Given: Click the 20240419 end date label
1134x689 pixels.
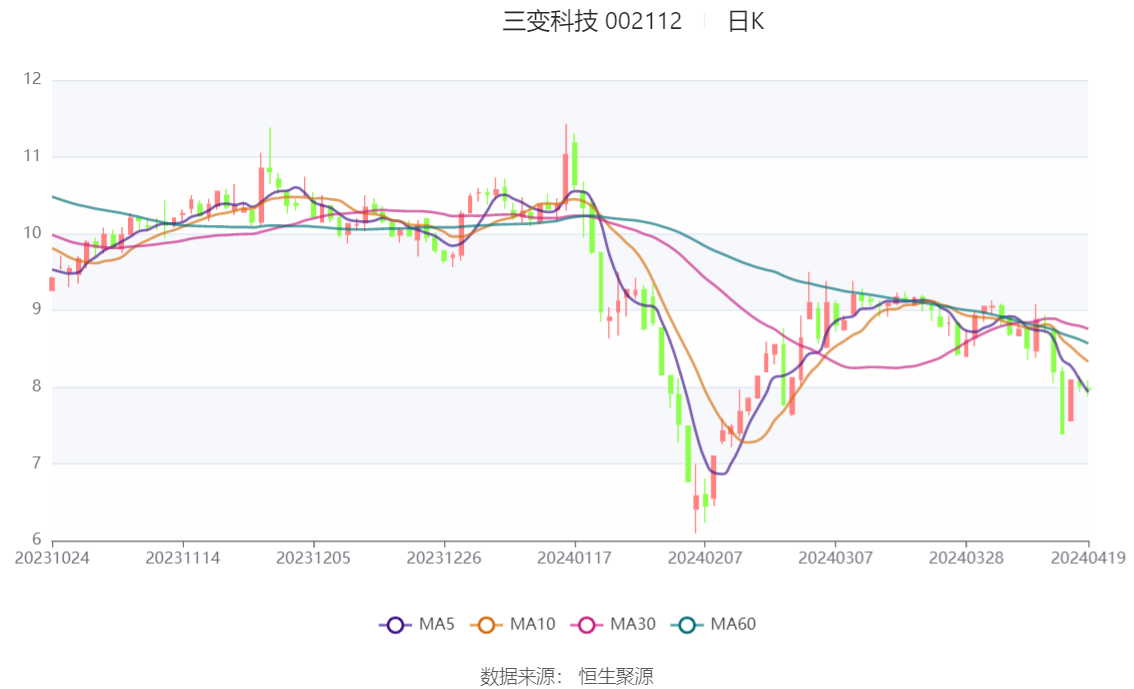Looking at the screenshot, I should tap(1088, 558).
